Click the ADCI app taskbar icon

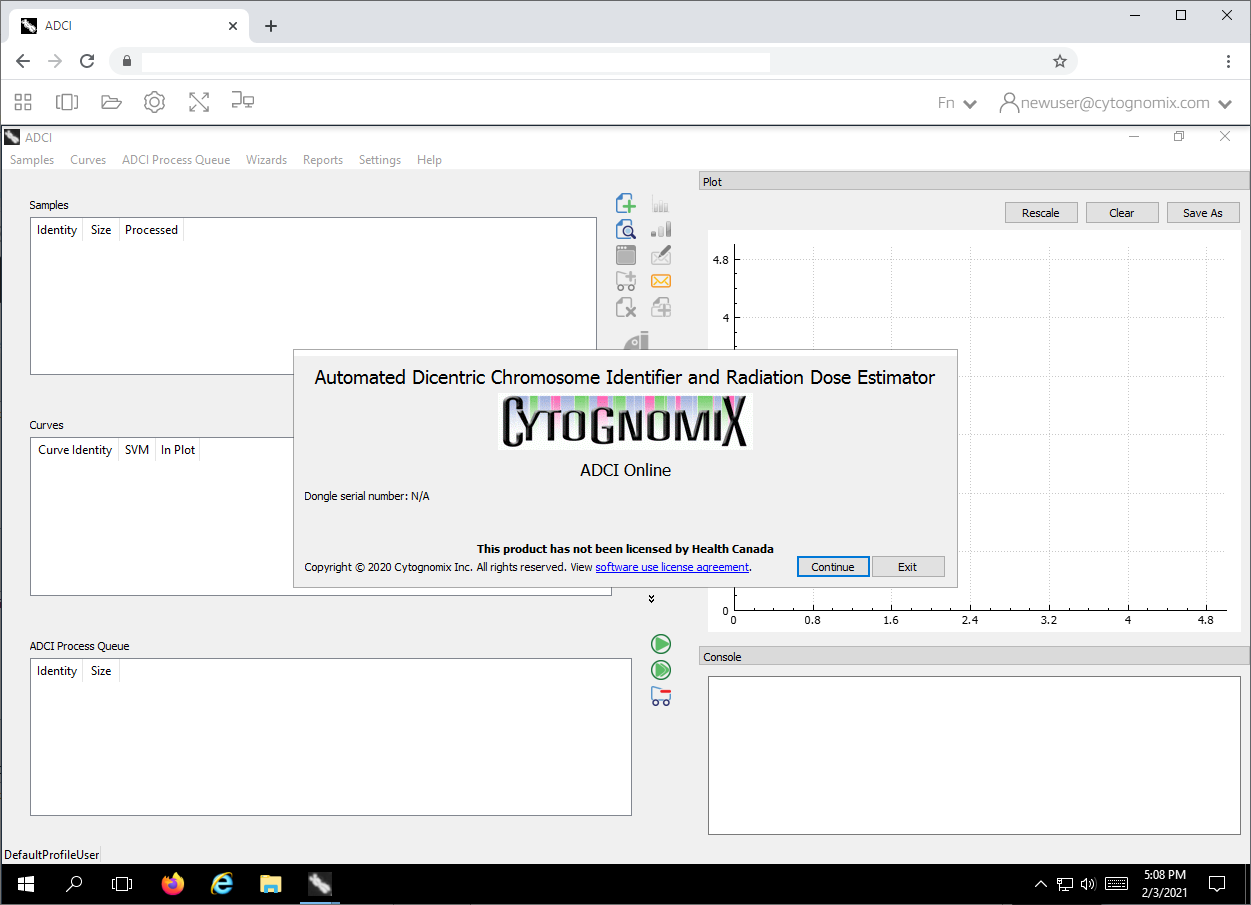319,884
